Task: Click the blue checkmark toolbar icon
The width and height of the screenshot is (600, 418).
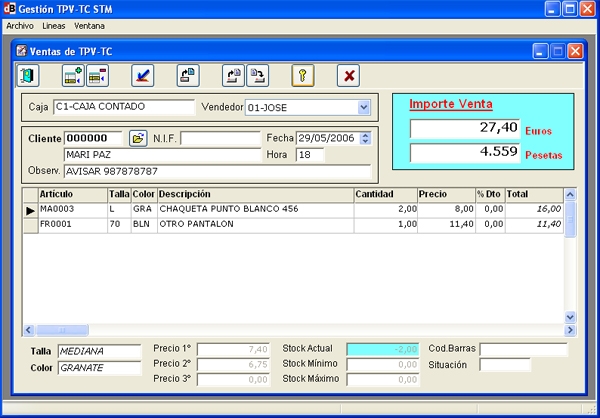Action: point(143,75)
